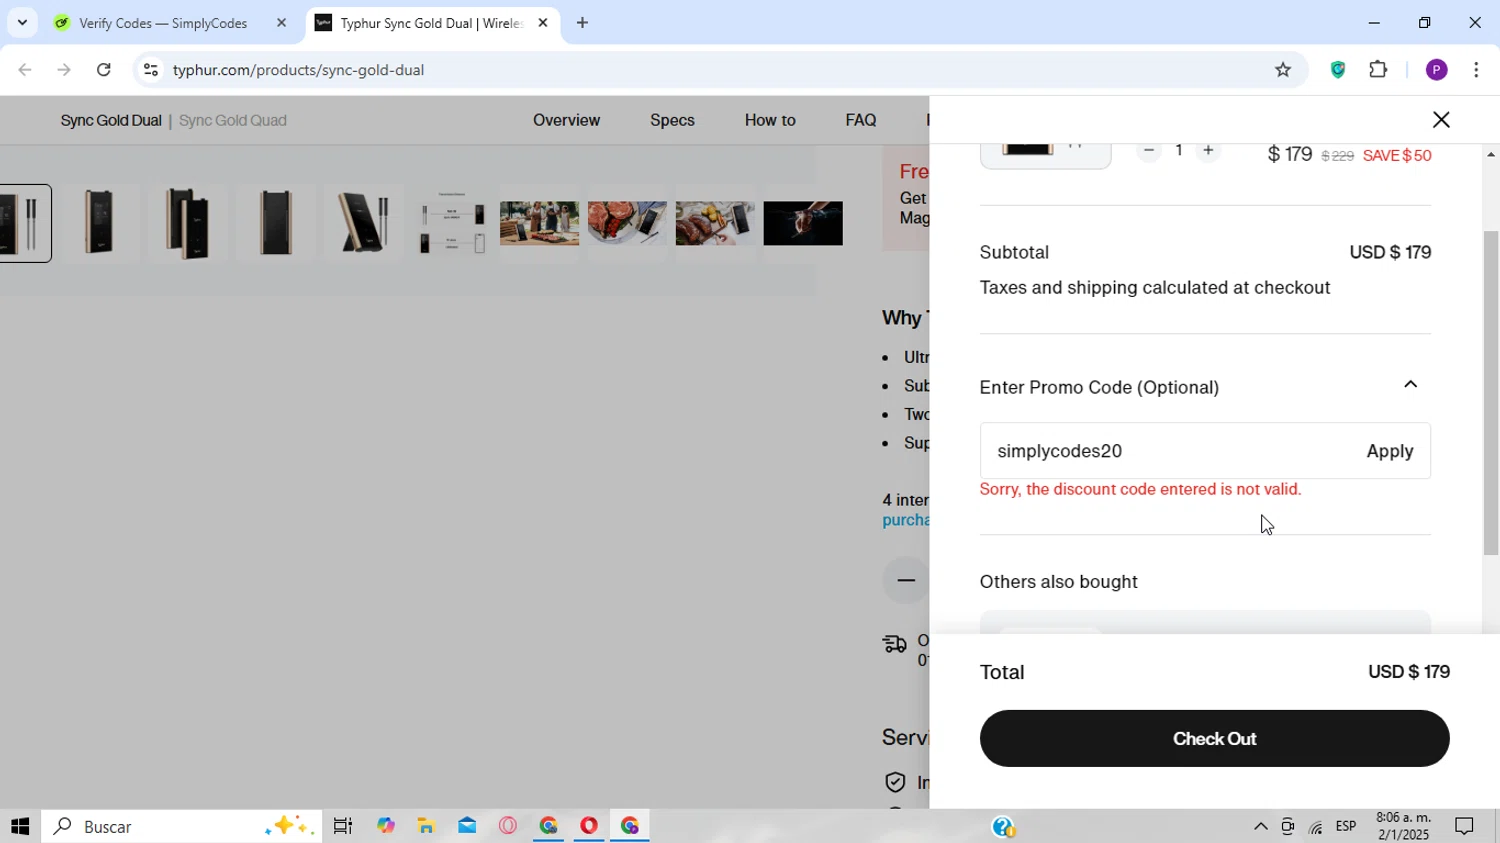Image resolution: width=1500 pixels, height=843 pixels.
Task: Open Copilot from the taskbar
Action: click(x=386, y=826)
